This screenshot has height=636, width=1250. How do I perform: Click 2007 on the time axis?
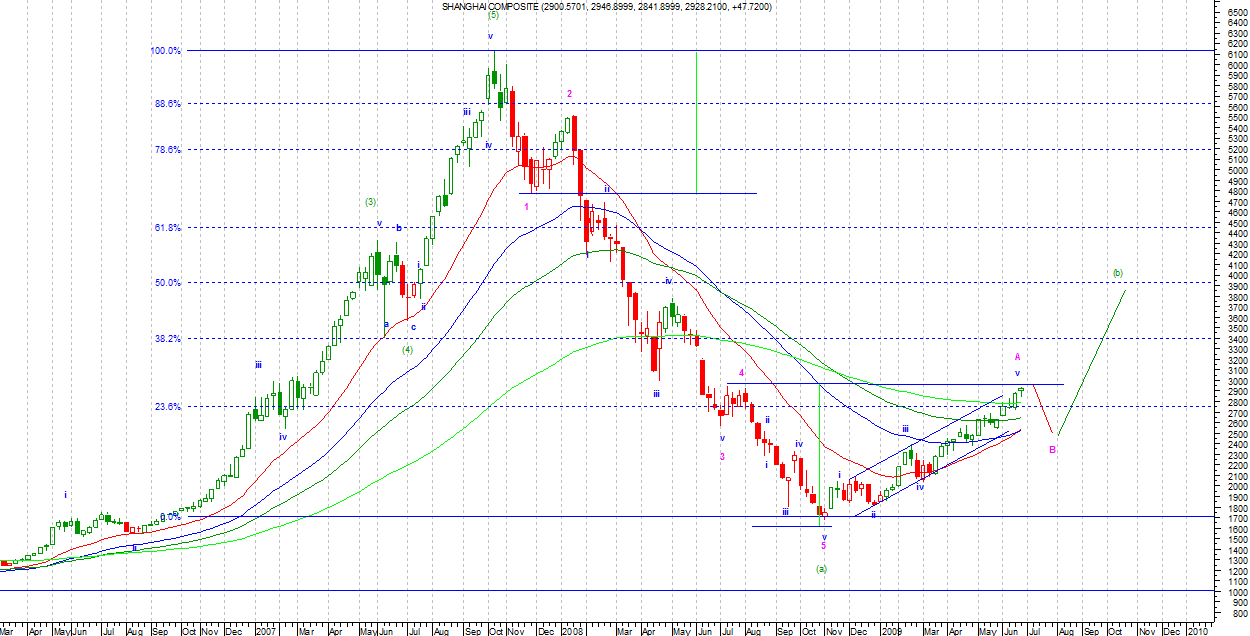tap(265, 631)
